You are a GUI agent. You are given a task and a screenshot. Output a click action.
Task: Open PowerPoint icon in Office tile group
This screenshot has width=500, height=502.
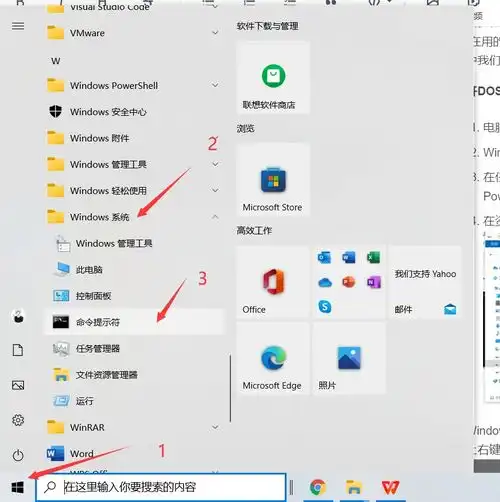(x=349, y=282)
